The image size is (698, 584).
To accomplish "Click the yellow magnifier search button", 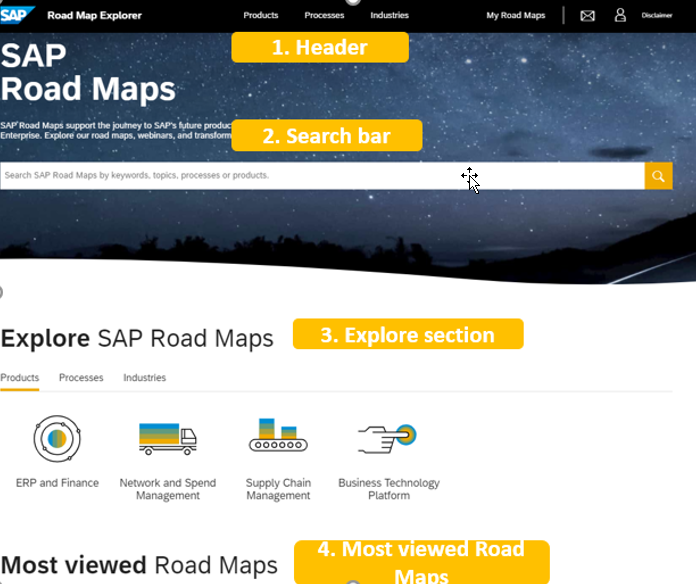I will click(x=658, y=176).
